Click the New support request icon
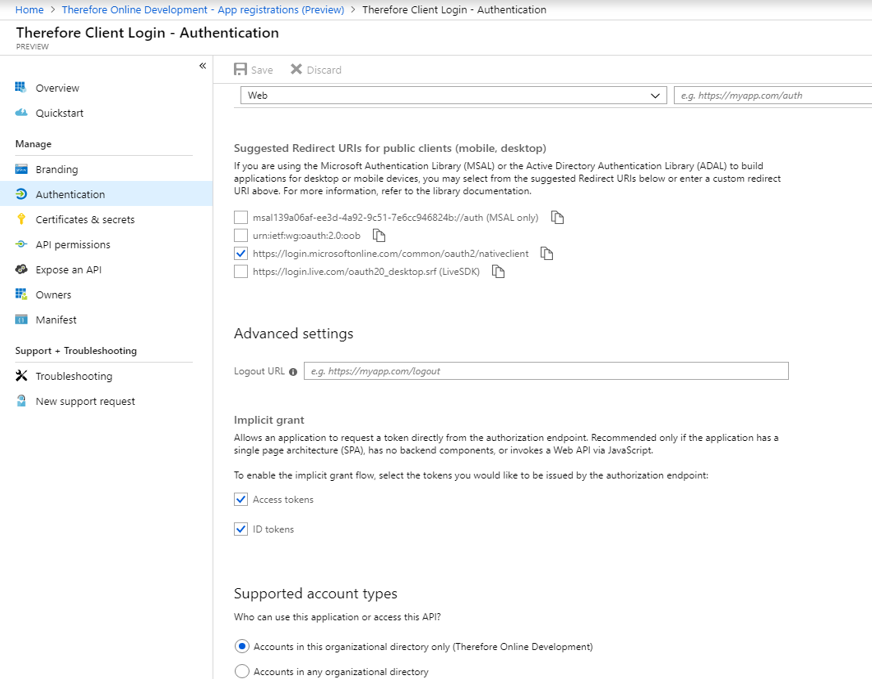872x679 pixels. tap(21, 401)
